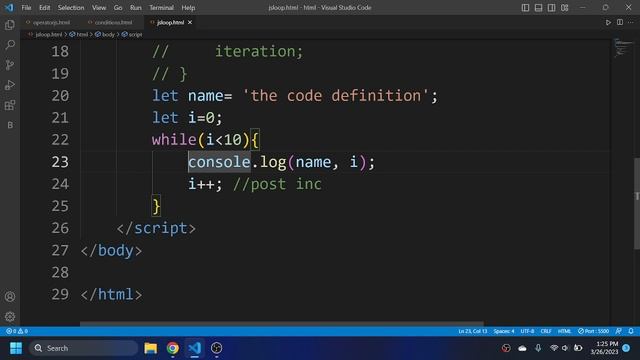Open Edit menu
This screenshot has height=360, width=640.
click(x=44, y=8)
